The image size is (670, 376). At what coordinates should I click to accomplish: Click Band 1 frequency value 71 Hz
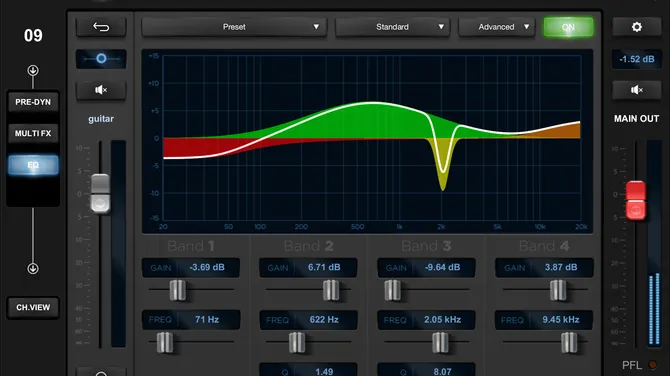(x=207, y=320)
